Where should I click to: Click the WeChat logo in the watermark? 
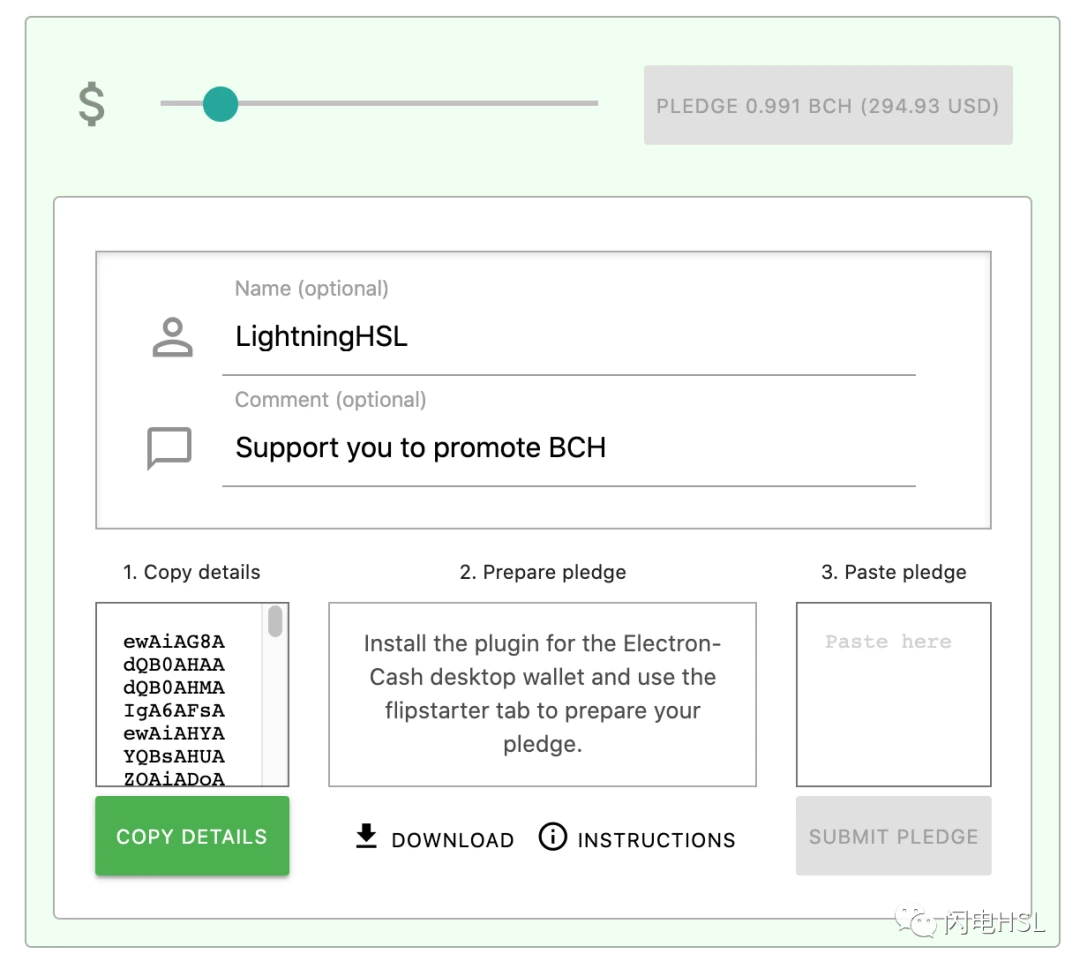point(915,921)
